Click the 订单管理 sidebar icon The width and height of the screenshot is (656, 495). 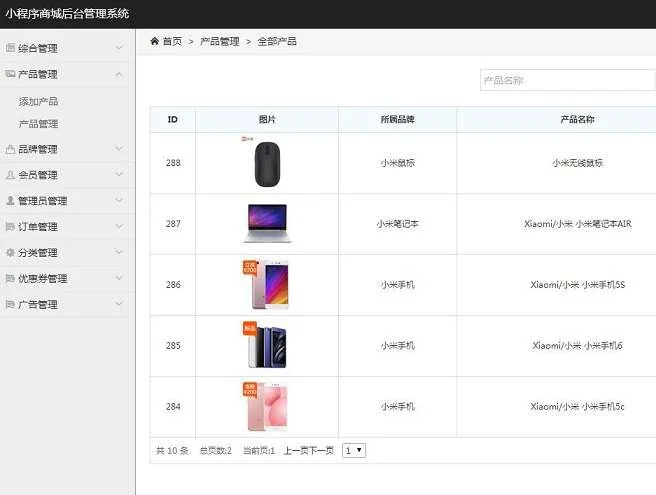(10, 227)
